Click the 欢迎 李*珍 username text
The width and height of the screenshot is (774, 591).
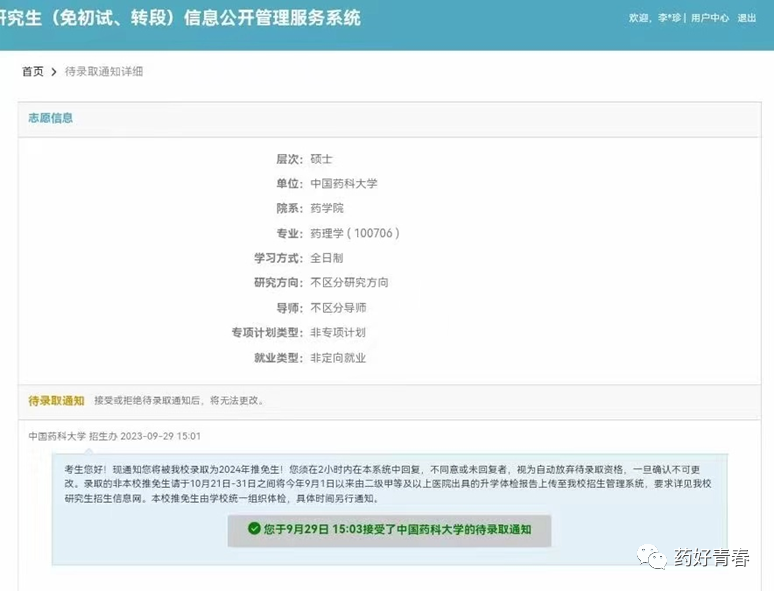(655, 18)
